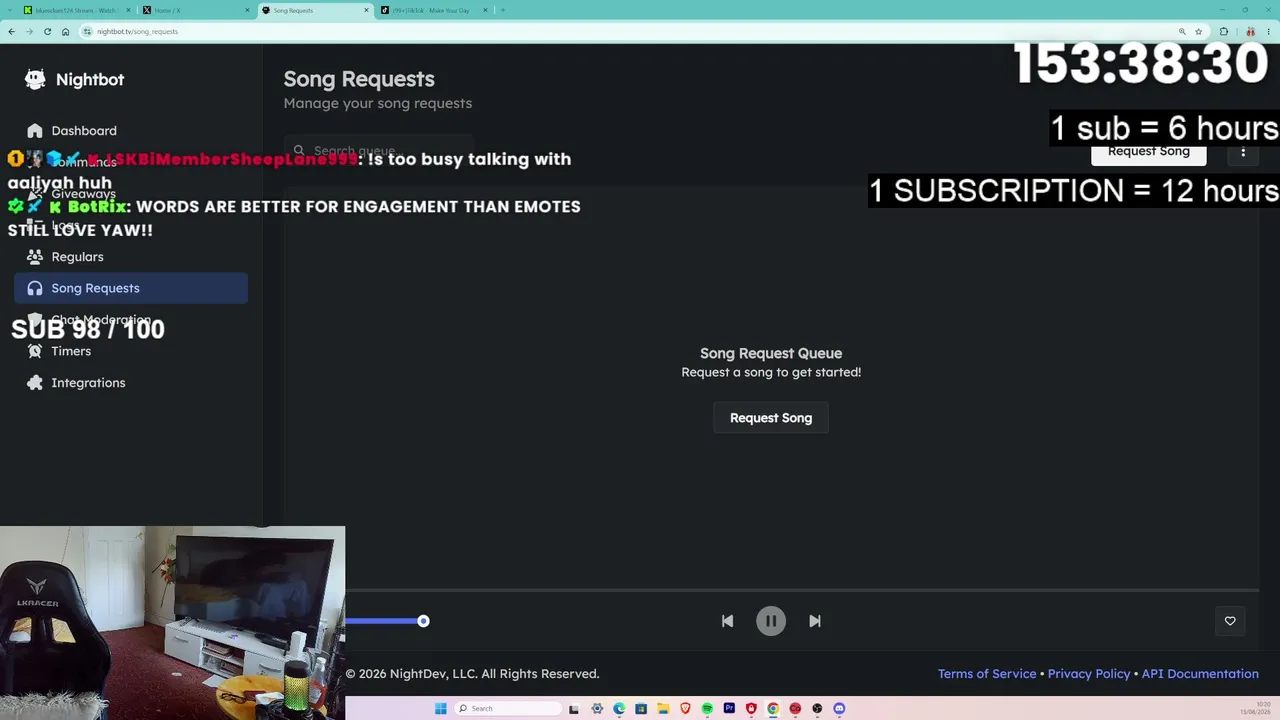Viewport: 1280px width, 720px height.
Task: Open the tab search dropdown
Action: click(9, 10)
